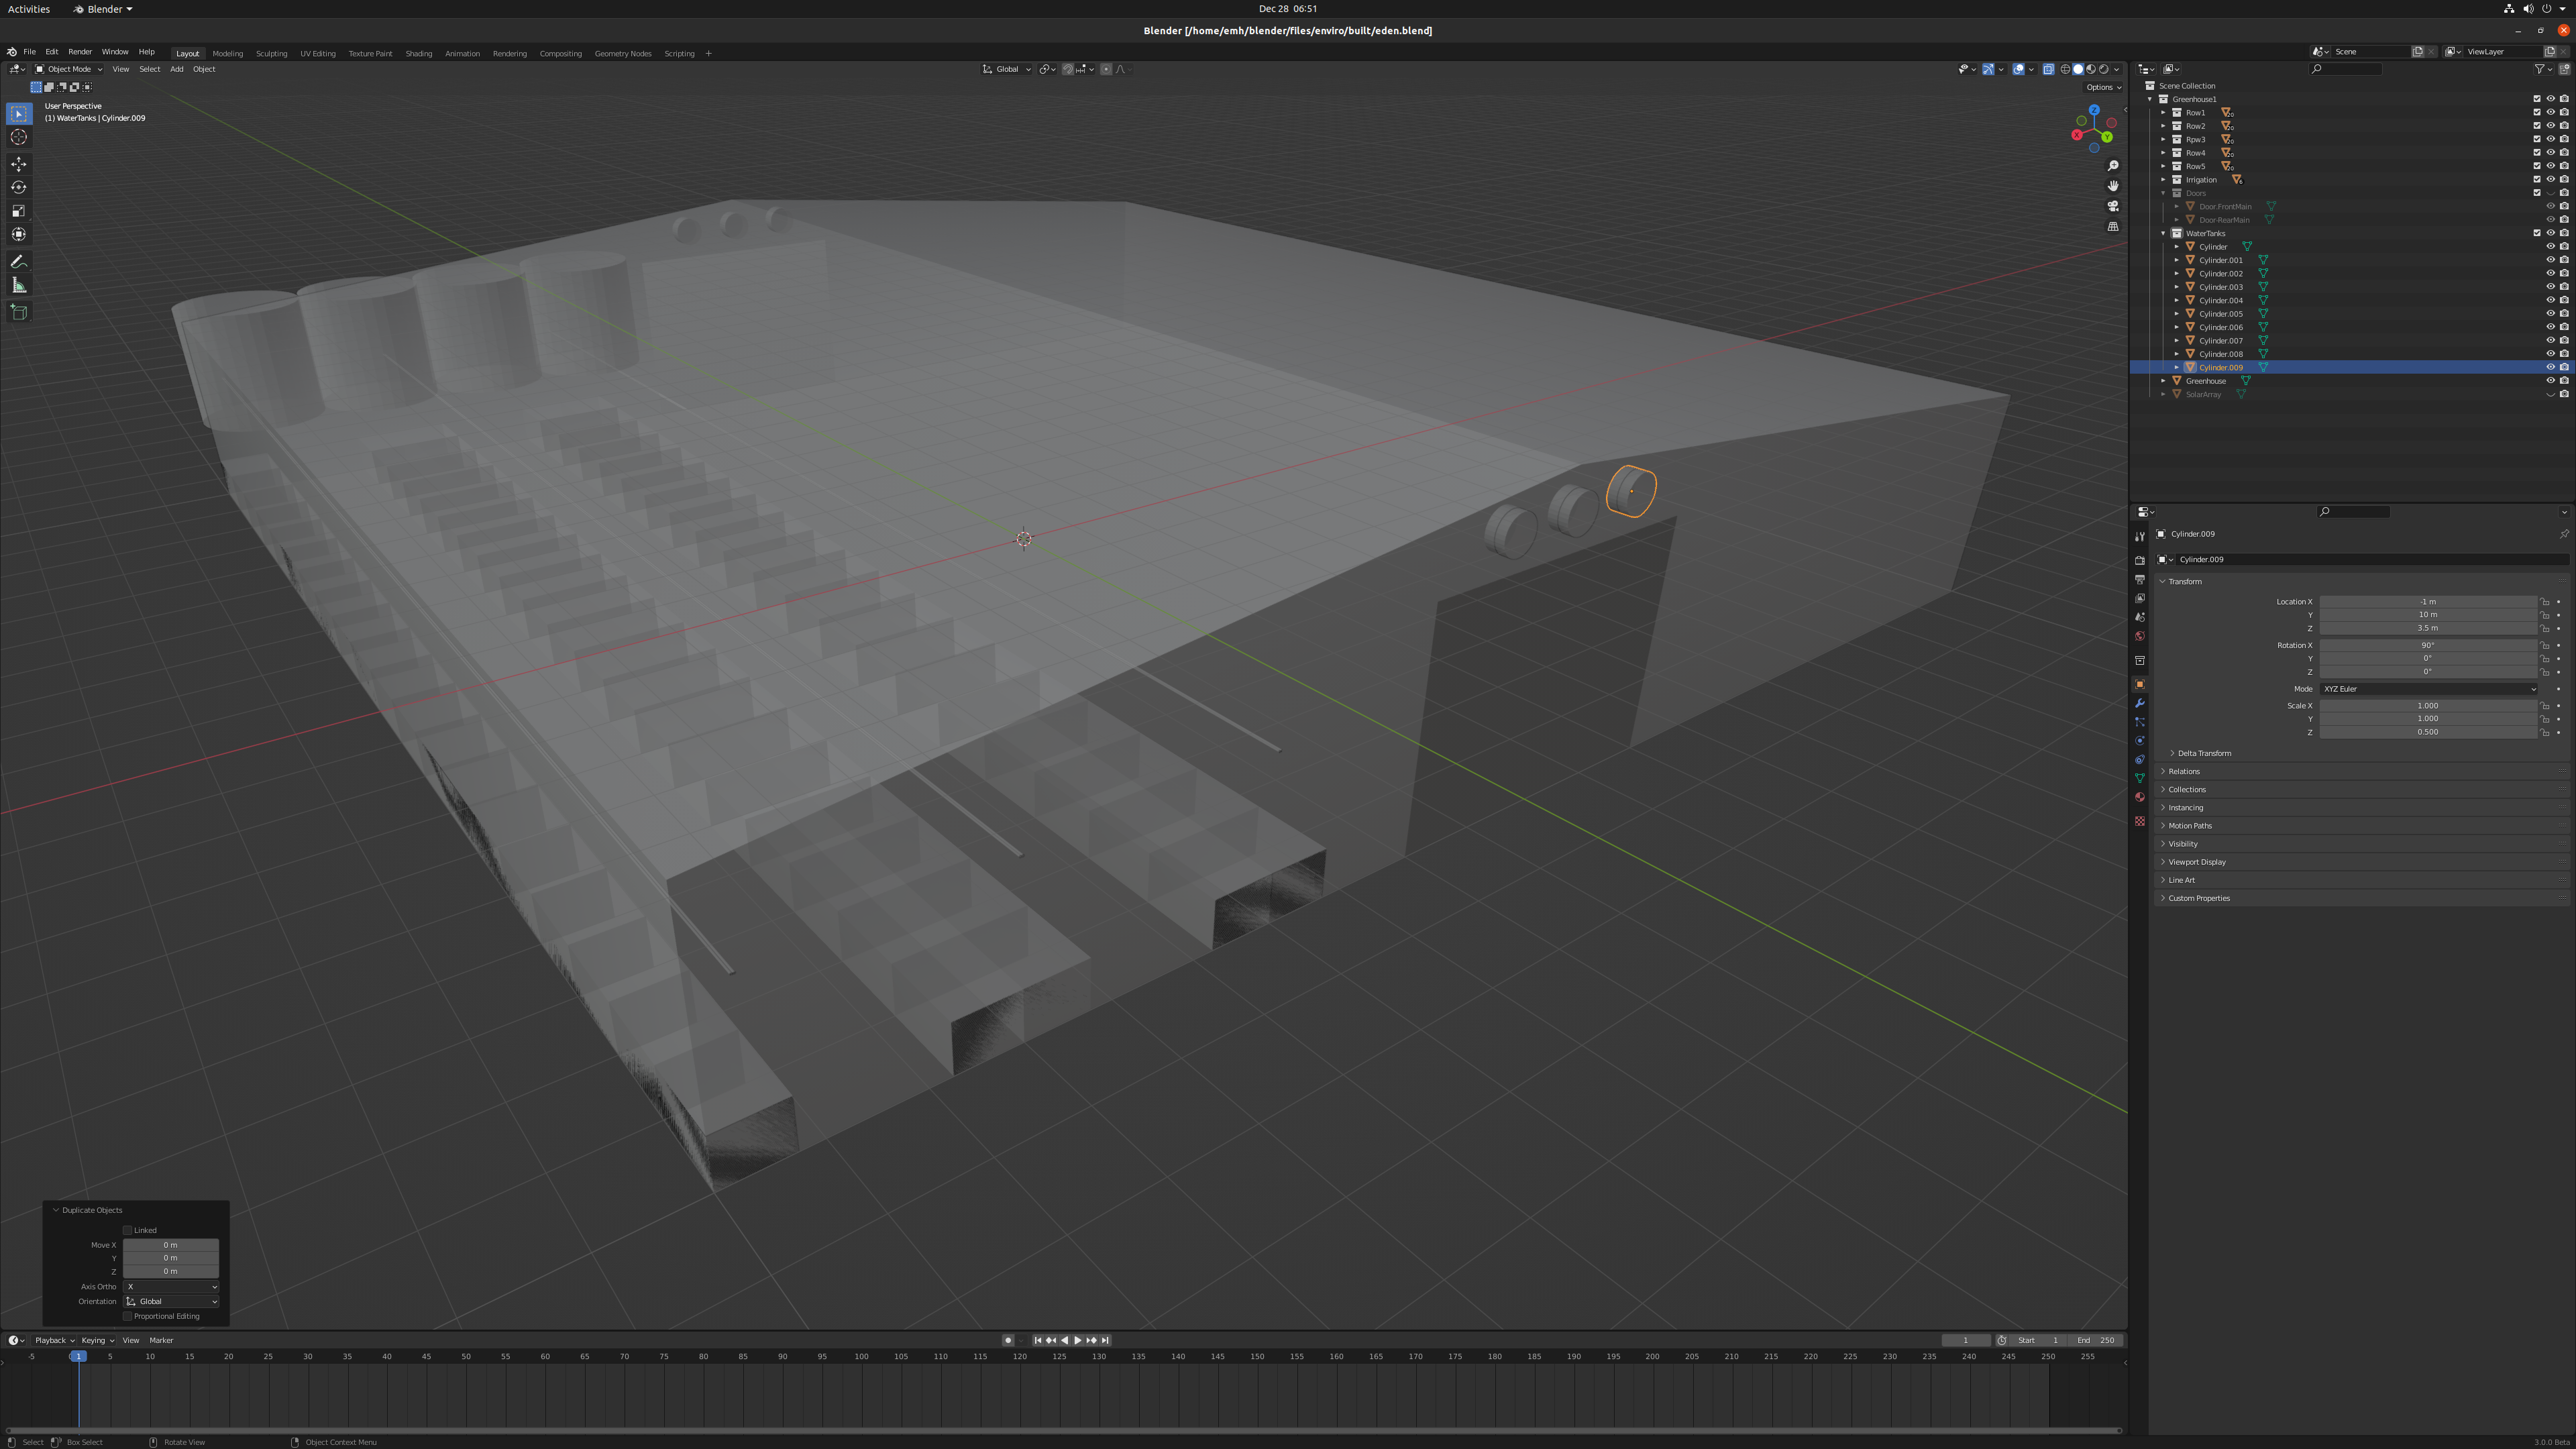This screenshot has width=2576, height=1449.
Task: Click the Location Z value field
Action: coord(2428,628)
